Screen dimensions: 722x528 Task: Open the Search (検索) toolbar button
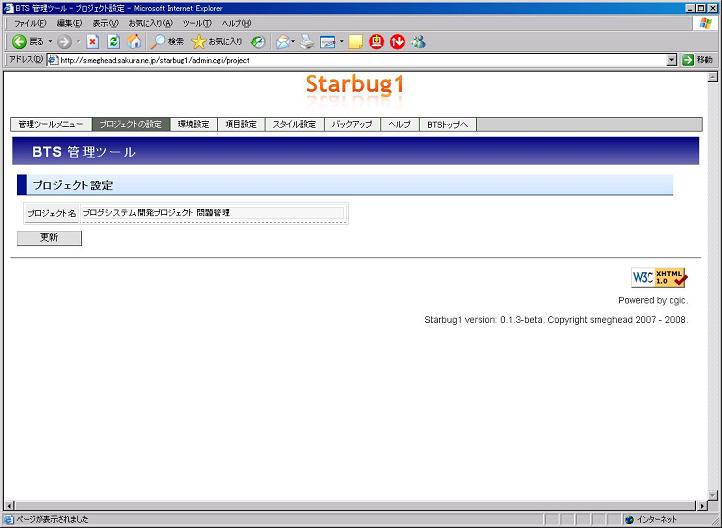click(168, 42)
